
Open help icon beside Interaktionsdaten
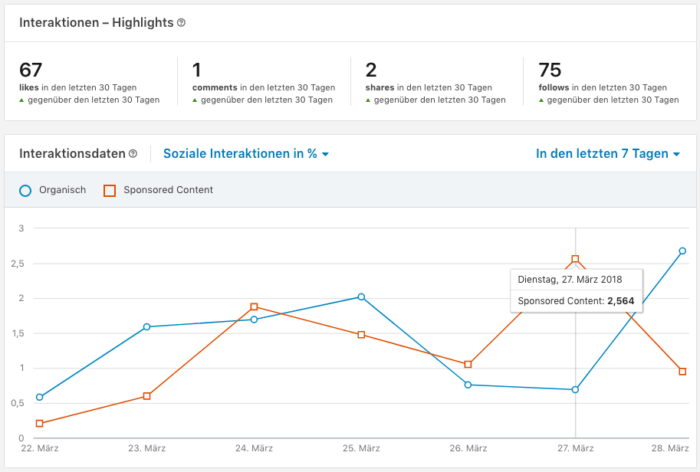(x=133, y=154)
